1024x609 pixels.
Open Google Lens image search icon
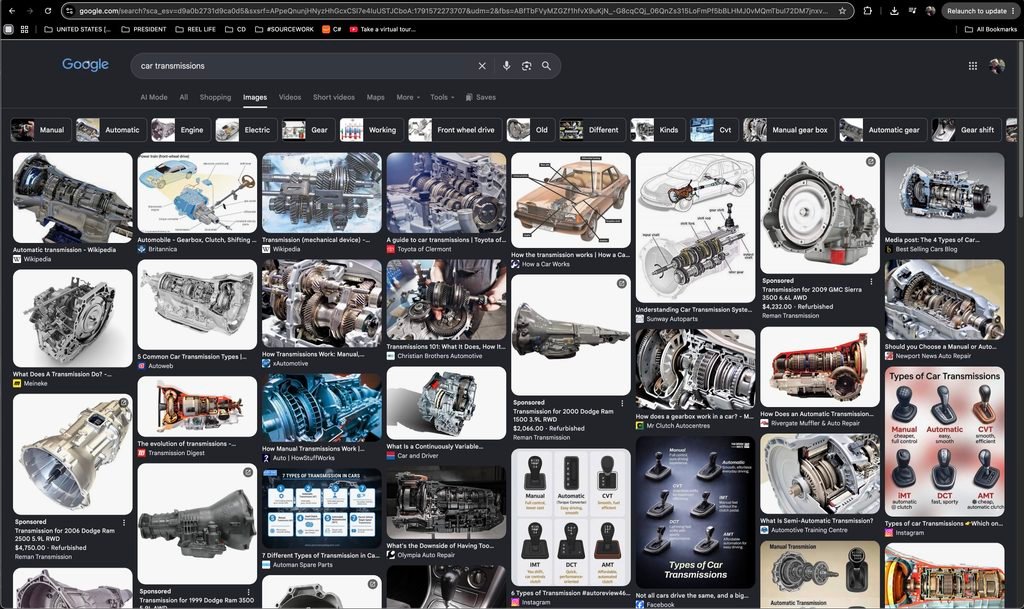click(526, 66)
